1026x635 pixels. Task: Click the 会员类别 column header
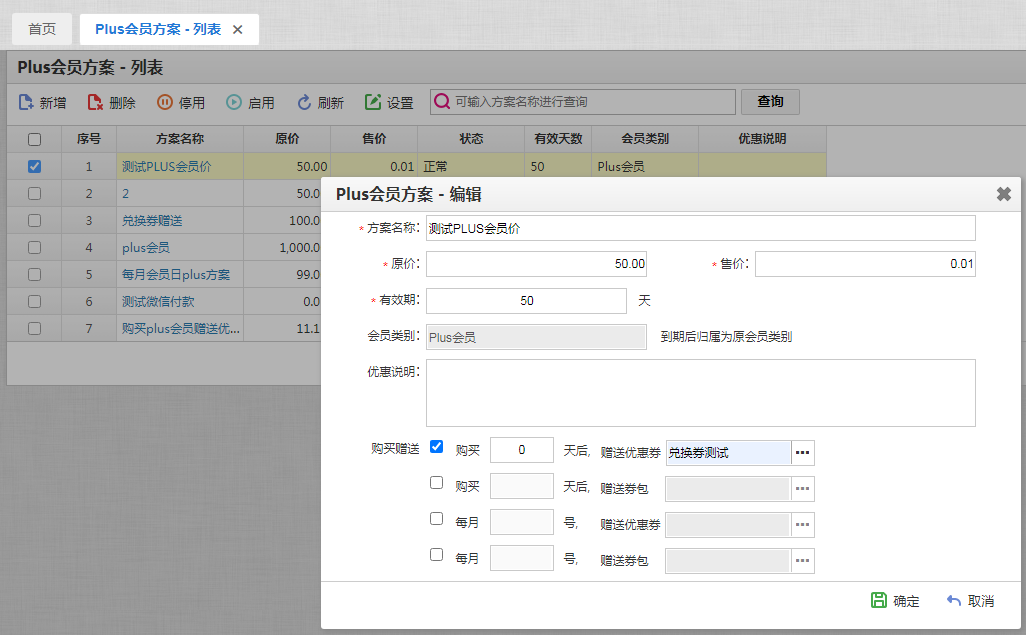(645, 139)
